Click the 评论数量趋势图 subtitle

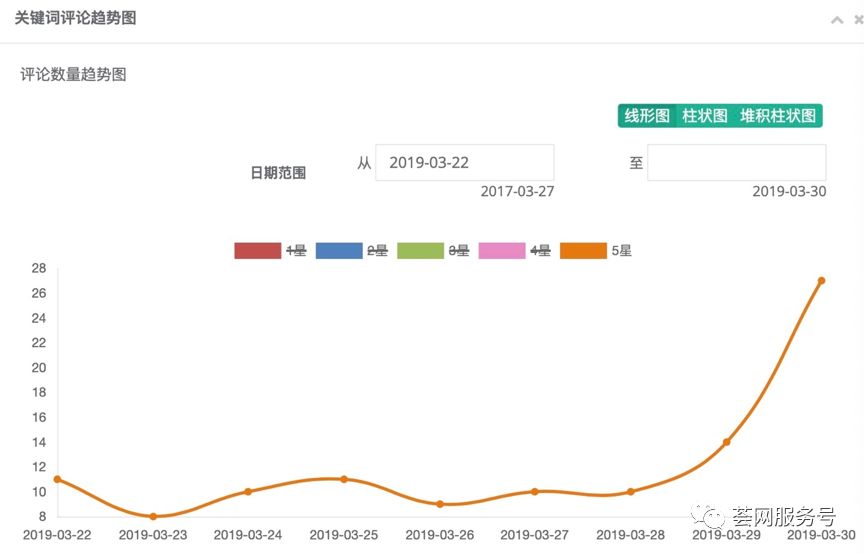tap(73, 74)
